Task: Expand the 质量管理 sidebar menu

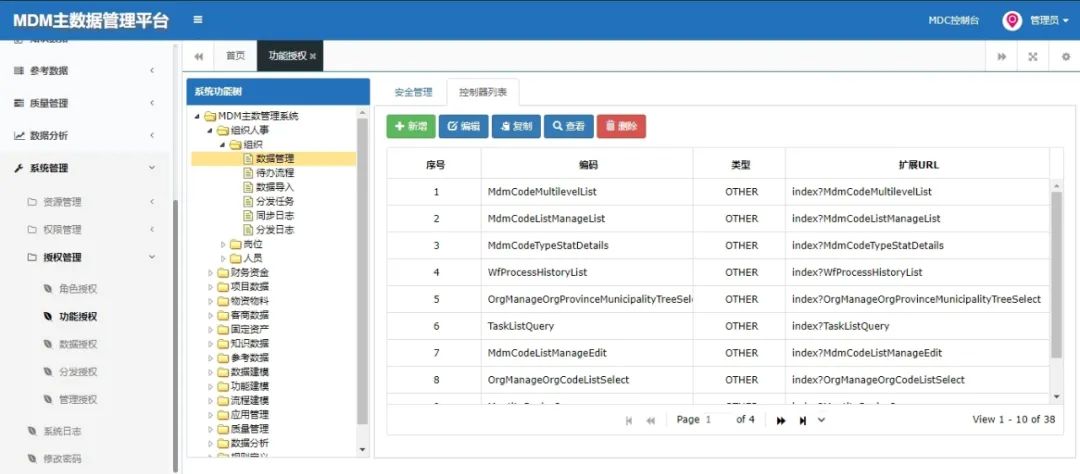Action: tap(85, 103)
